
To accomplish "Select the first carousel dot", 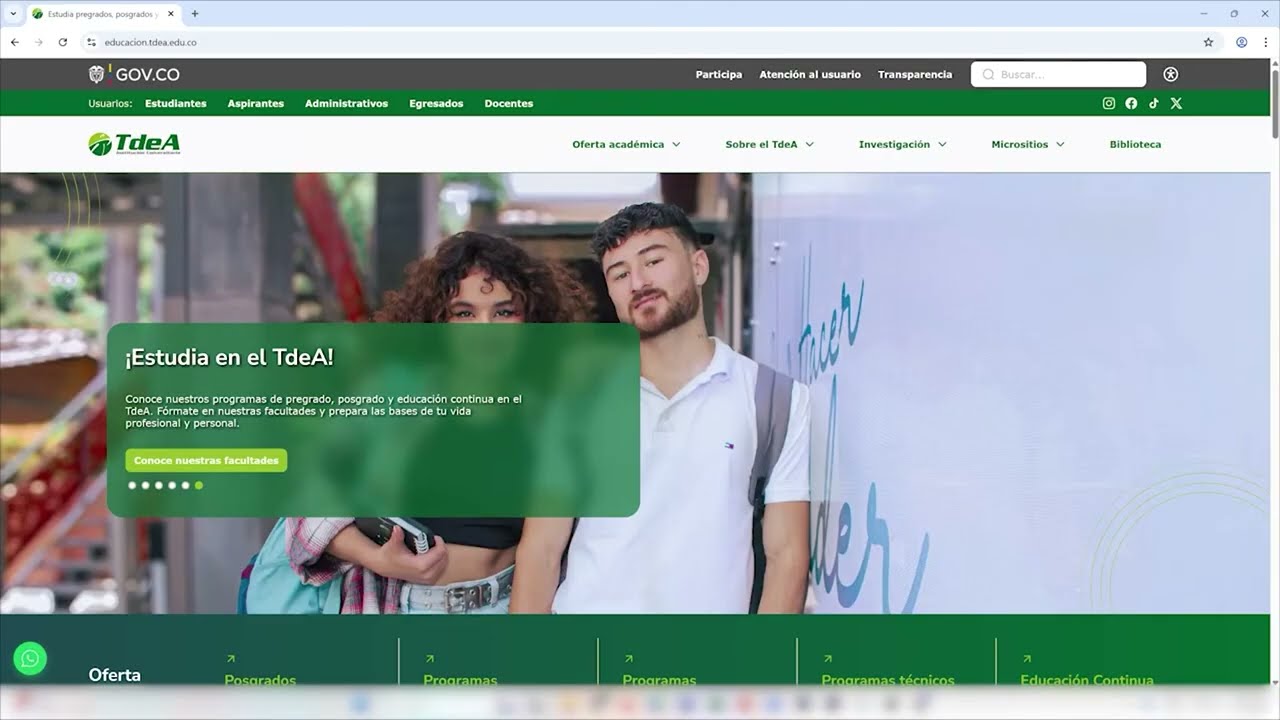I will click(132, 485).
